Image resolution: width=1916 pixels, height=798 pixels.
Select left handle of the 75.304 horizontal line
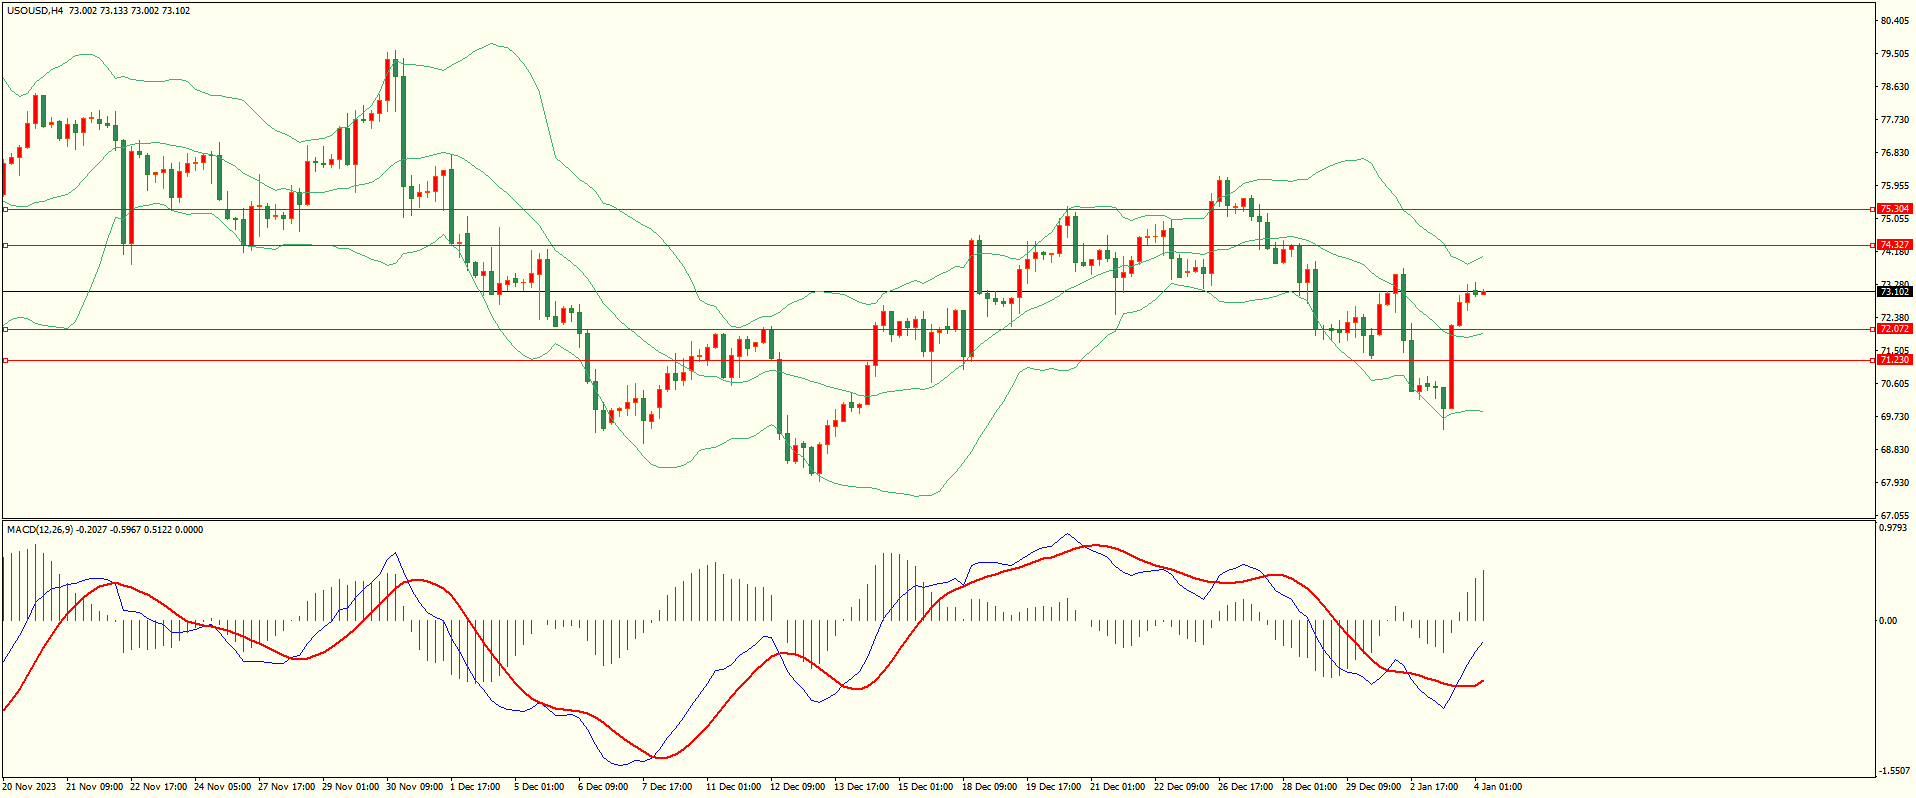coord(6,209)
